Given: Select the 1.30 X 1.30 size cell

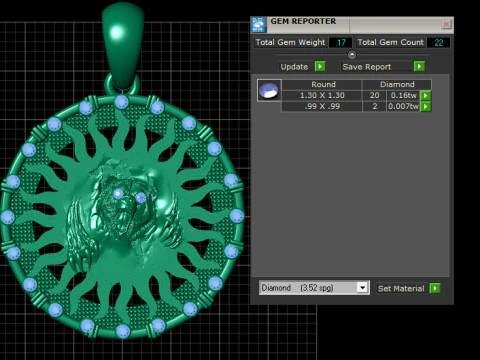Looking at the screenshot, I should click(322, 95).
